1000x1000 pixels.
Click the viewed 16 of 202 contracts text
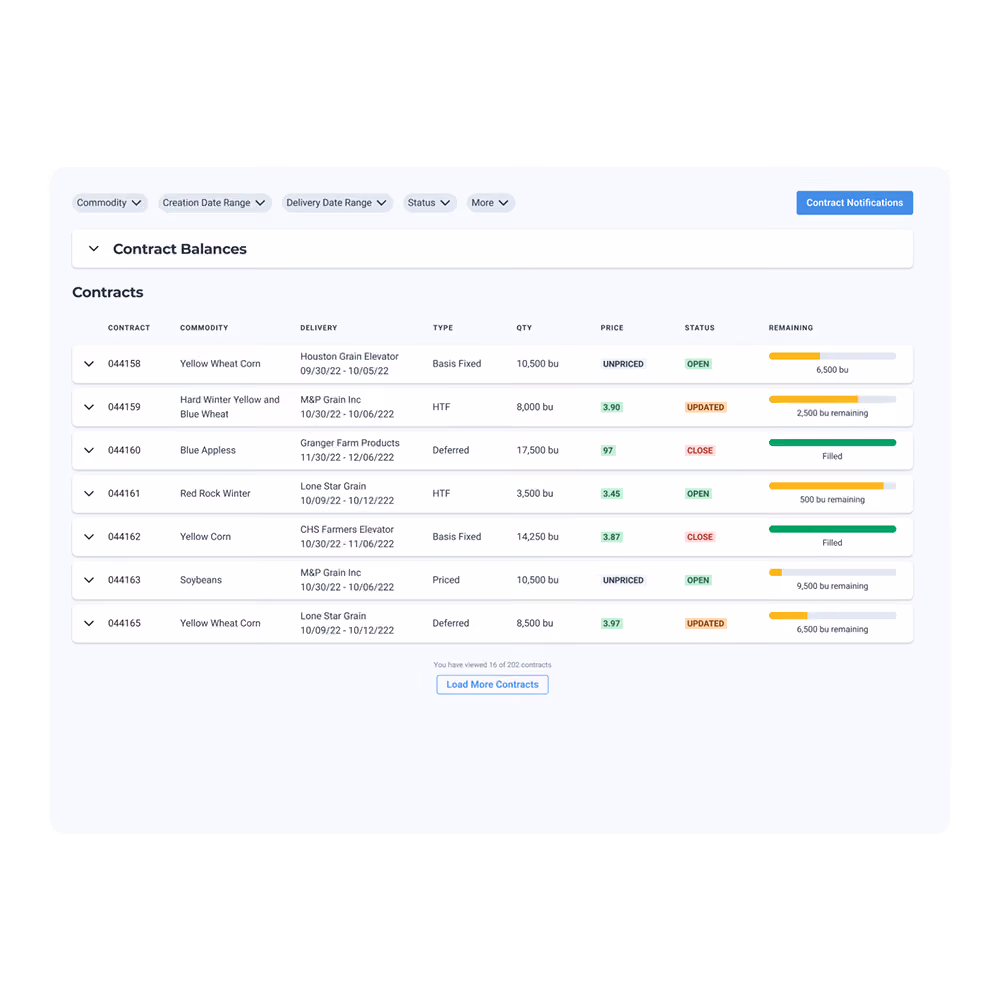point(492,665)
